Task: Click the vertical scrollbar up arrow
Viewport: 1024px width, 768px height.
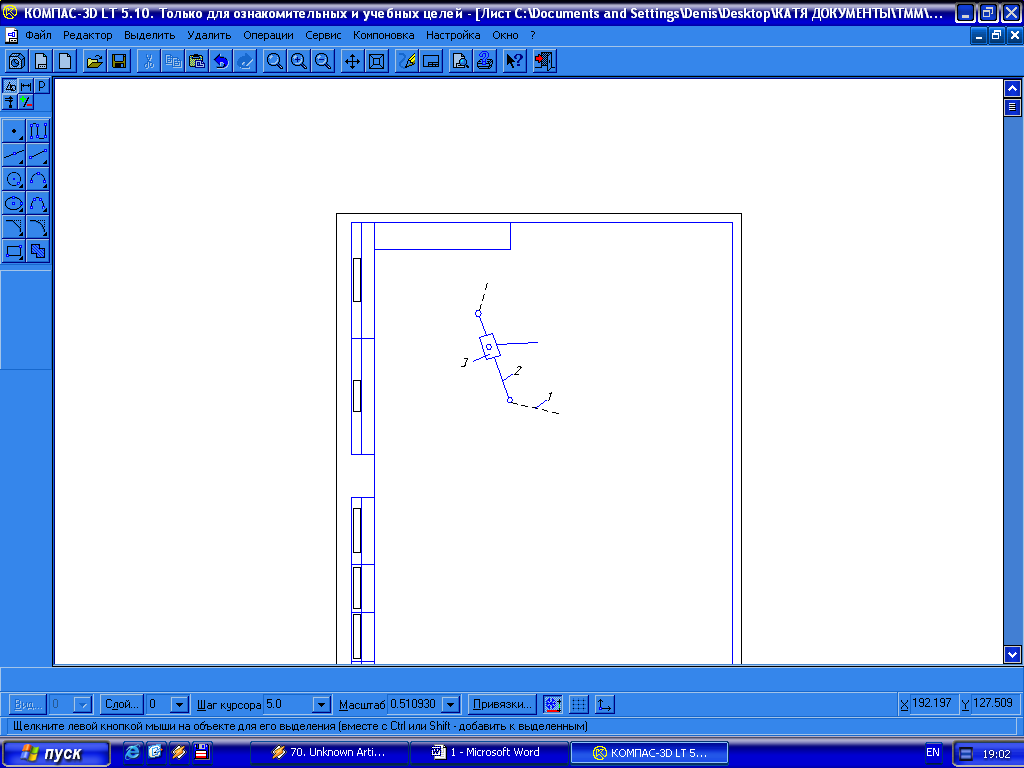Action: pyautogui.click(x=1012, y=88)
